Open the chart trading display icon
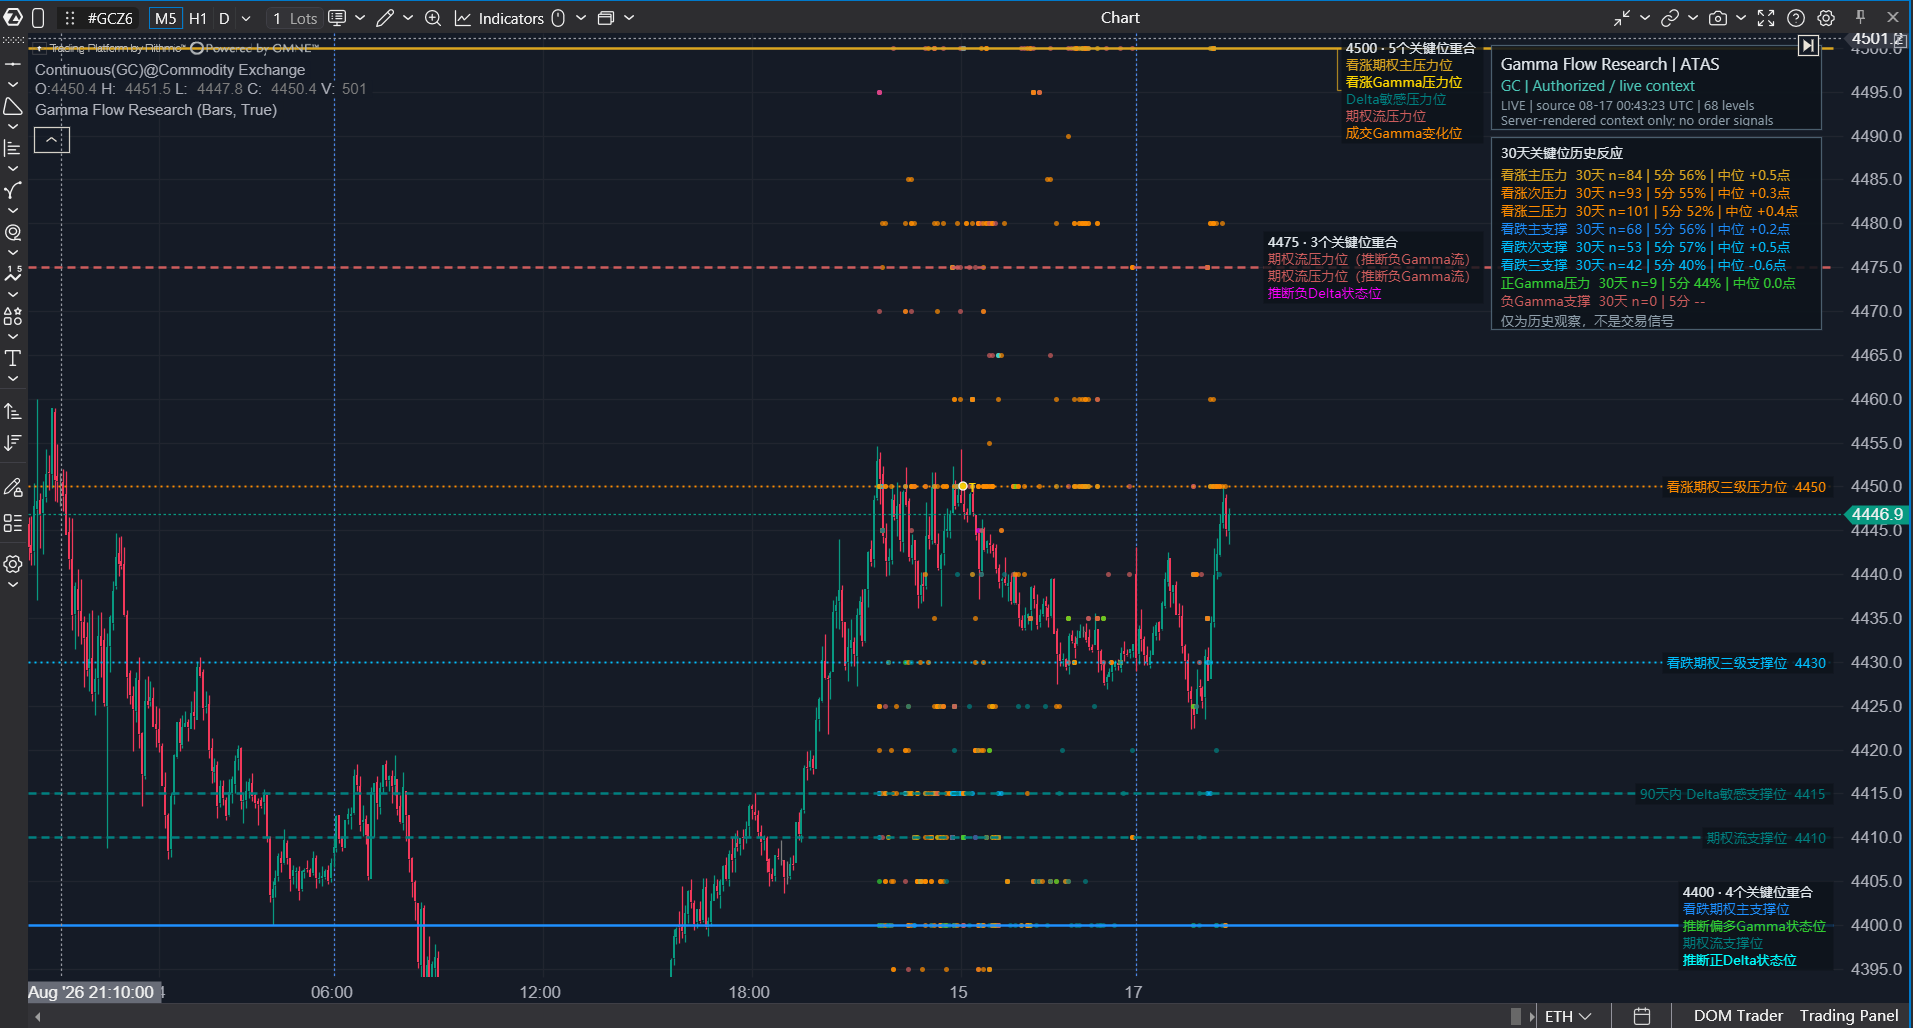 (337, 18)
